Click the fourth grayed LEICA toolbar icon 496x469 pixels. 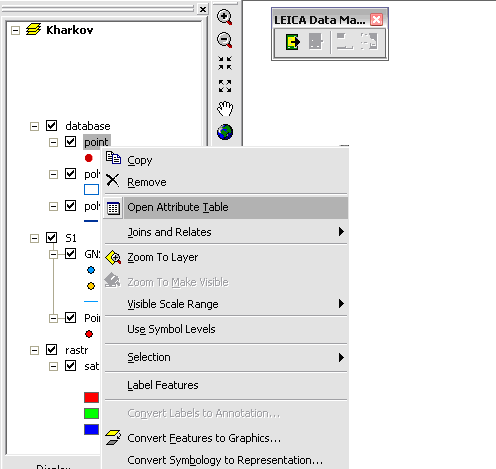369,42
